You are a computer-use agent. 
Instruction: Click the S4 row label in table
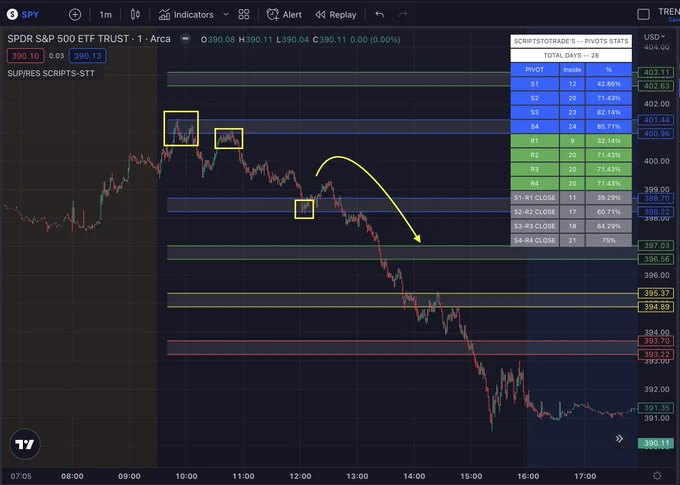(x=534, y=126)
